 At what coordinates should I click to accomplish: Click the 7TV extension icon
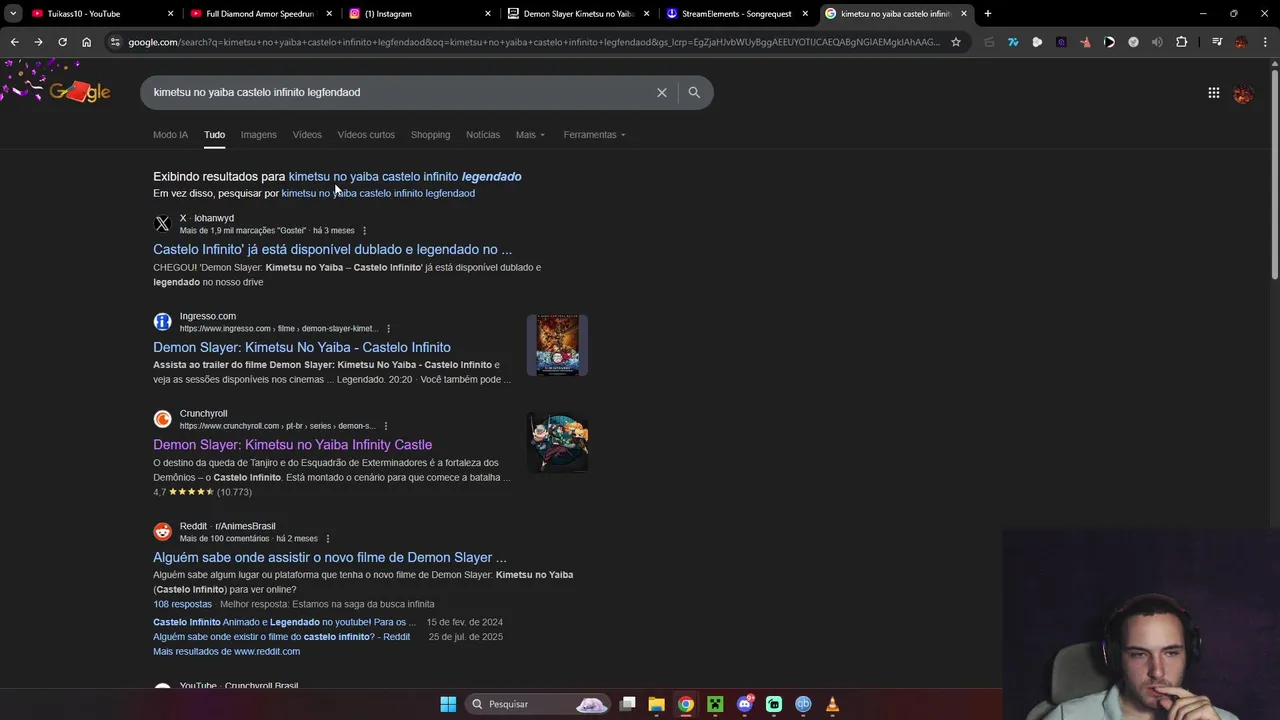pos(1013,42)
